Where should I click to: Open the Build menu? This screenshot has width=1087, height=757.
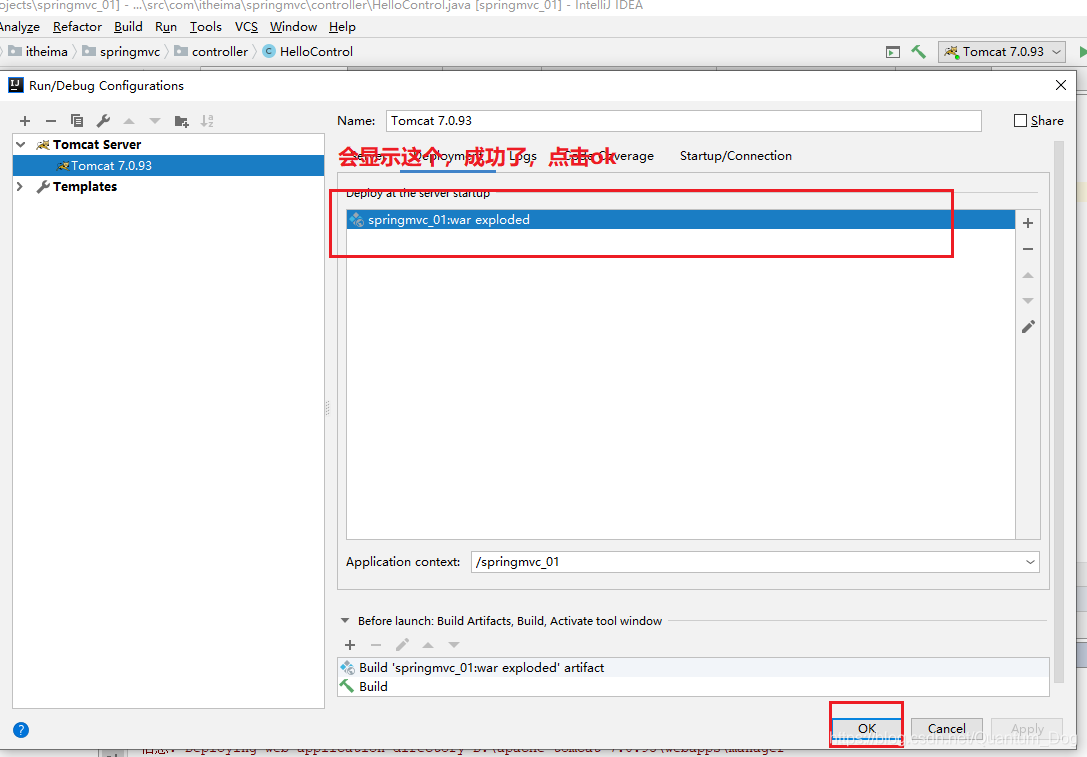tap(128, 27)
